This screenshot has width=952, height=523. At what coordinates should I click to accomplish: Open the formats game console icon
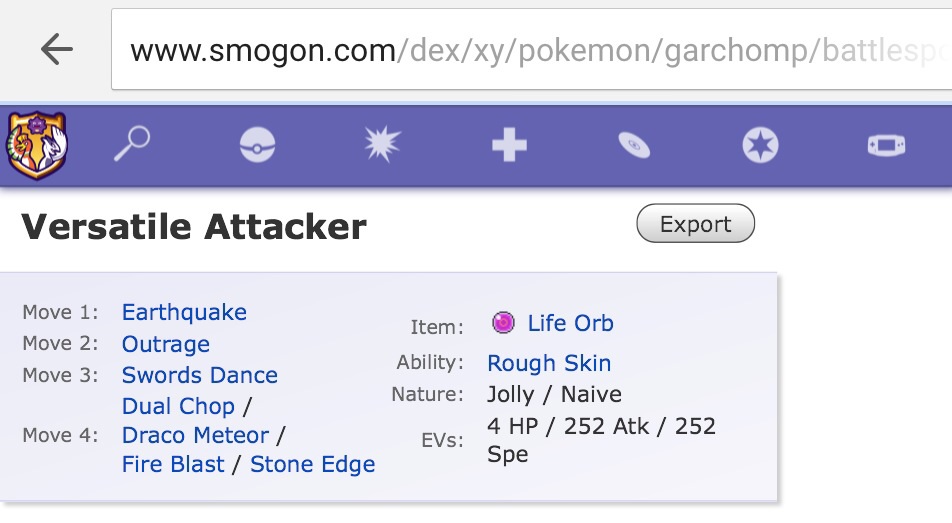[x=886, y=146]
